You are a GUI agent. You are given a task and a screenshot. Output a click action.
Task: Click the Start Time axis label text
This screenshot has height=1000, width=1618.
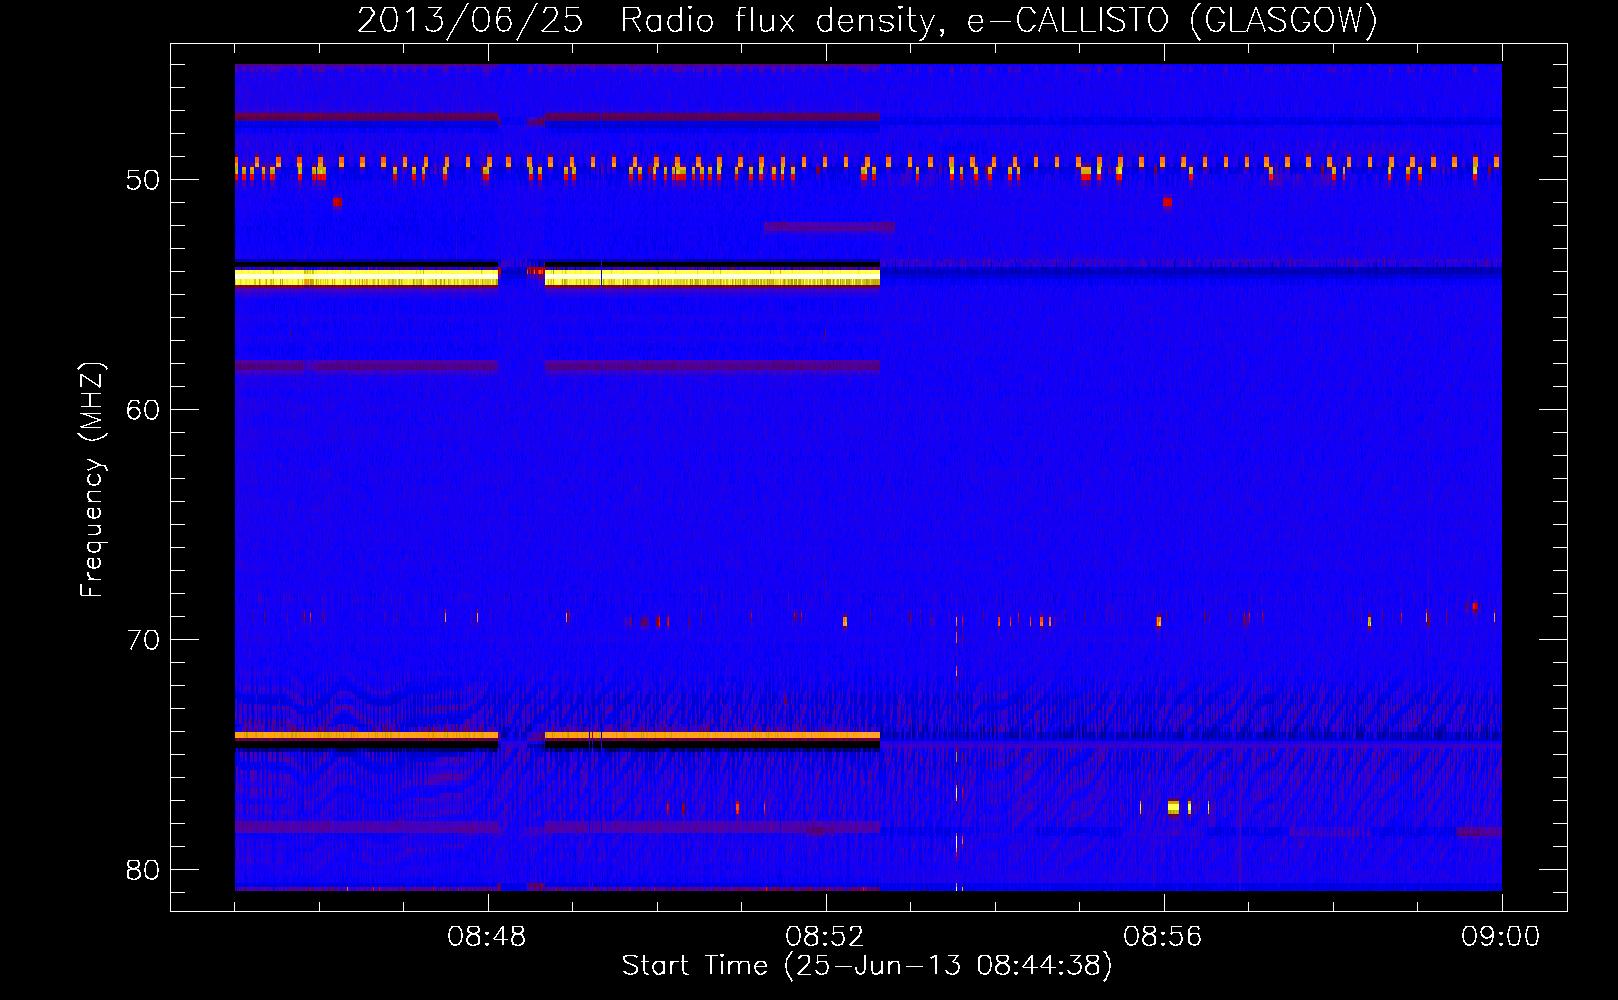(867, 966)
